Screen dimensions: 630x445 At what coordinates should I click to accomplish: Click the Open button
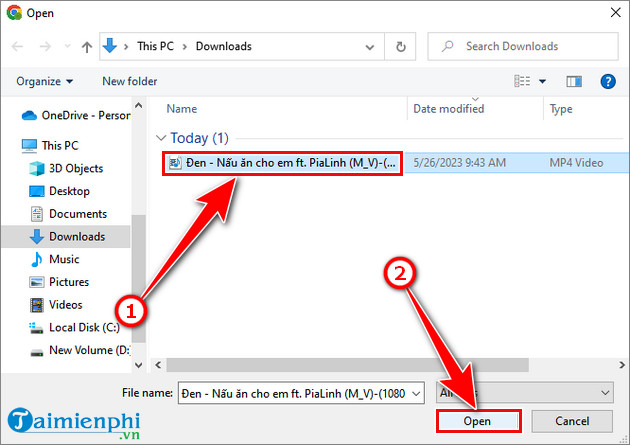(x=478, y=421)
